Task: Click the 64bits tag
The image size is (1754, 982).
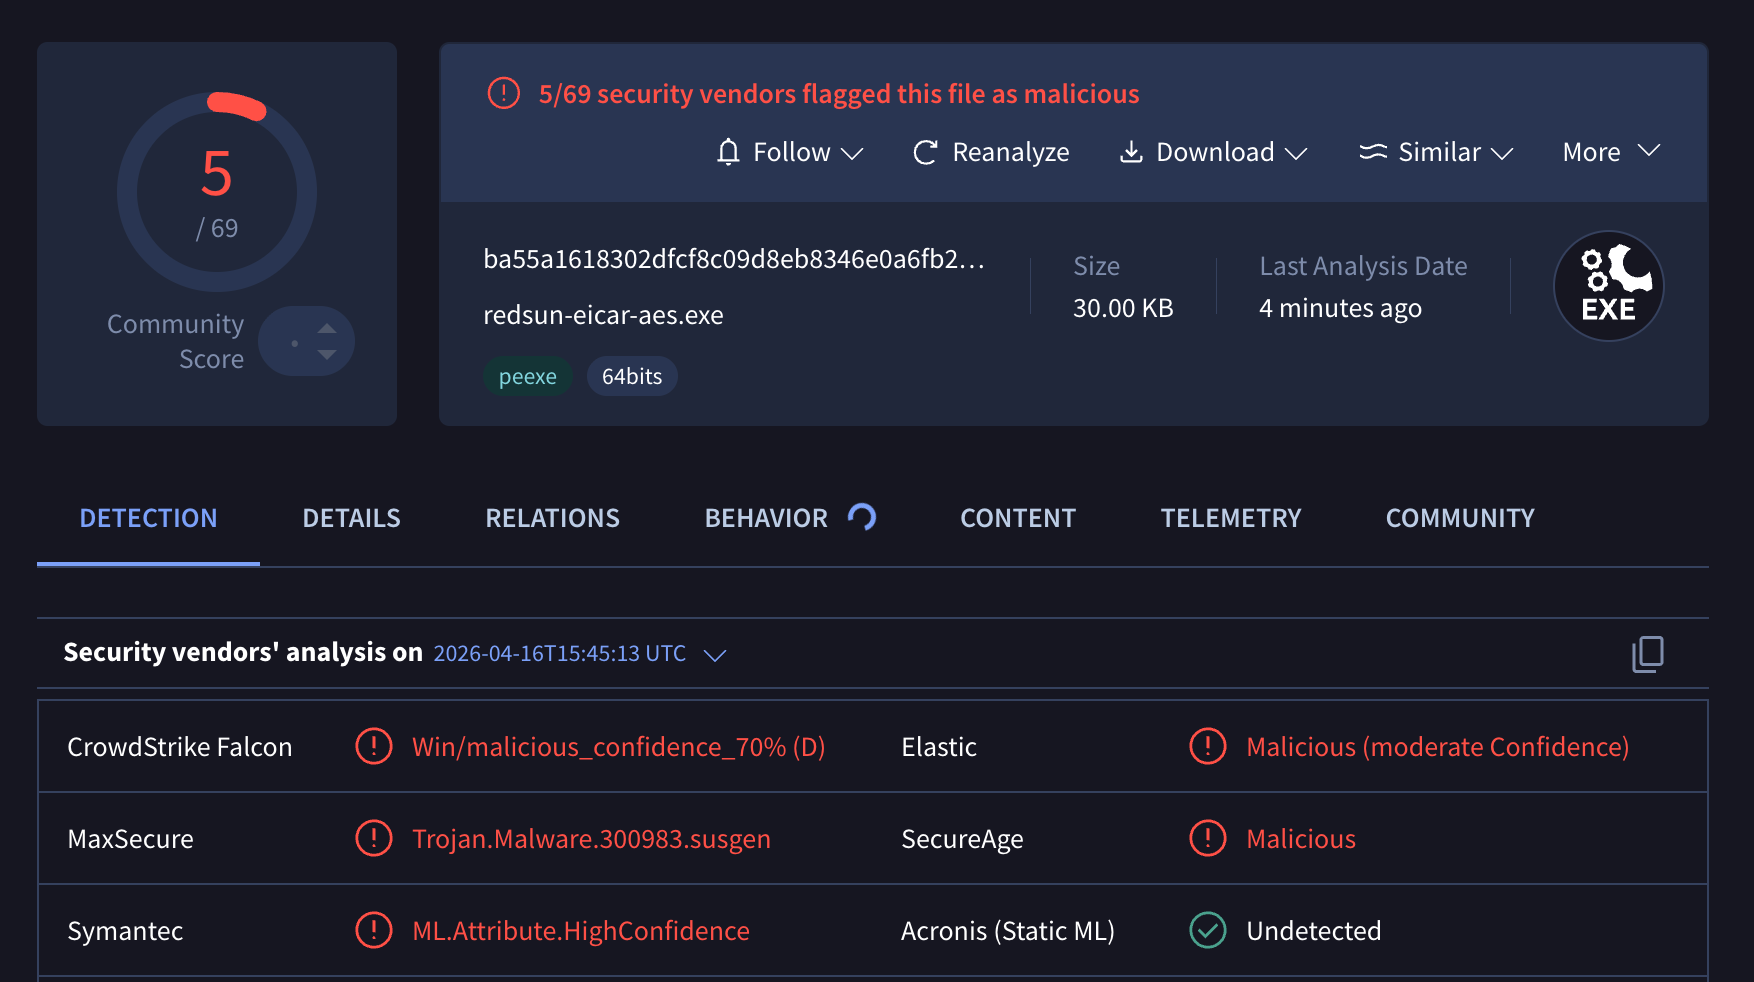Action: click(632, 376)
